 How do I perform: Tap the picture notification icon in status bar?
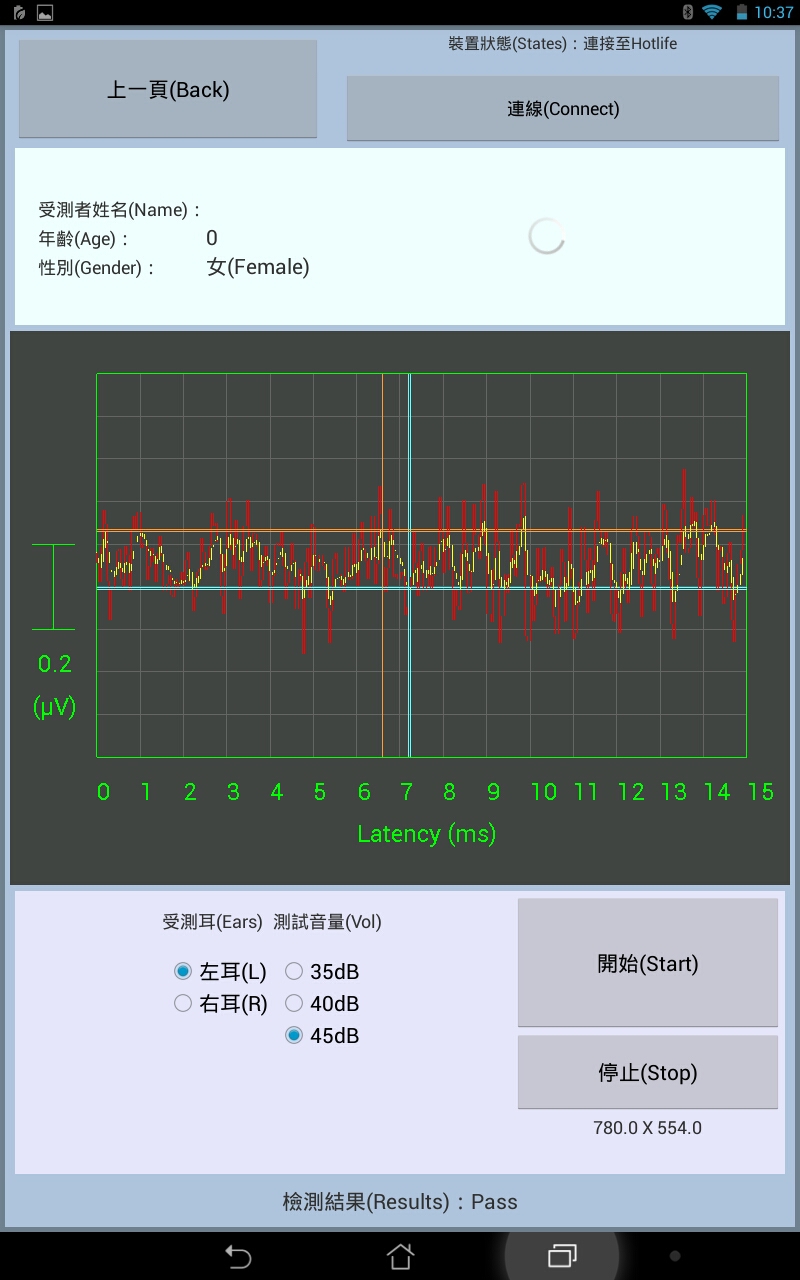pyautogui.click(x=44, y=13)
